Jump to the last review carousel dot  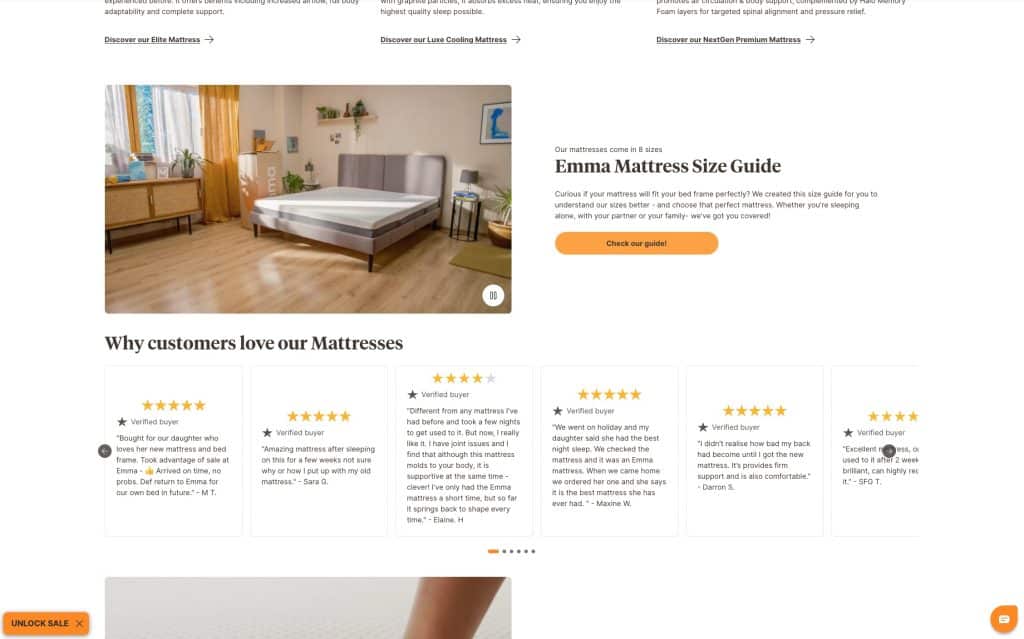coord(533,551)
